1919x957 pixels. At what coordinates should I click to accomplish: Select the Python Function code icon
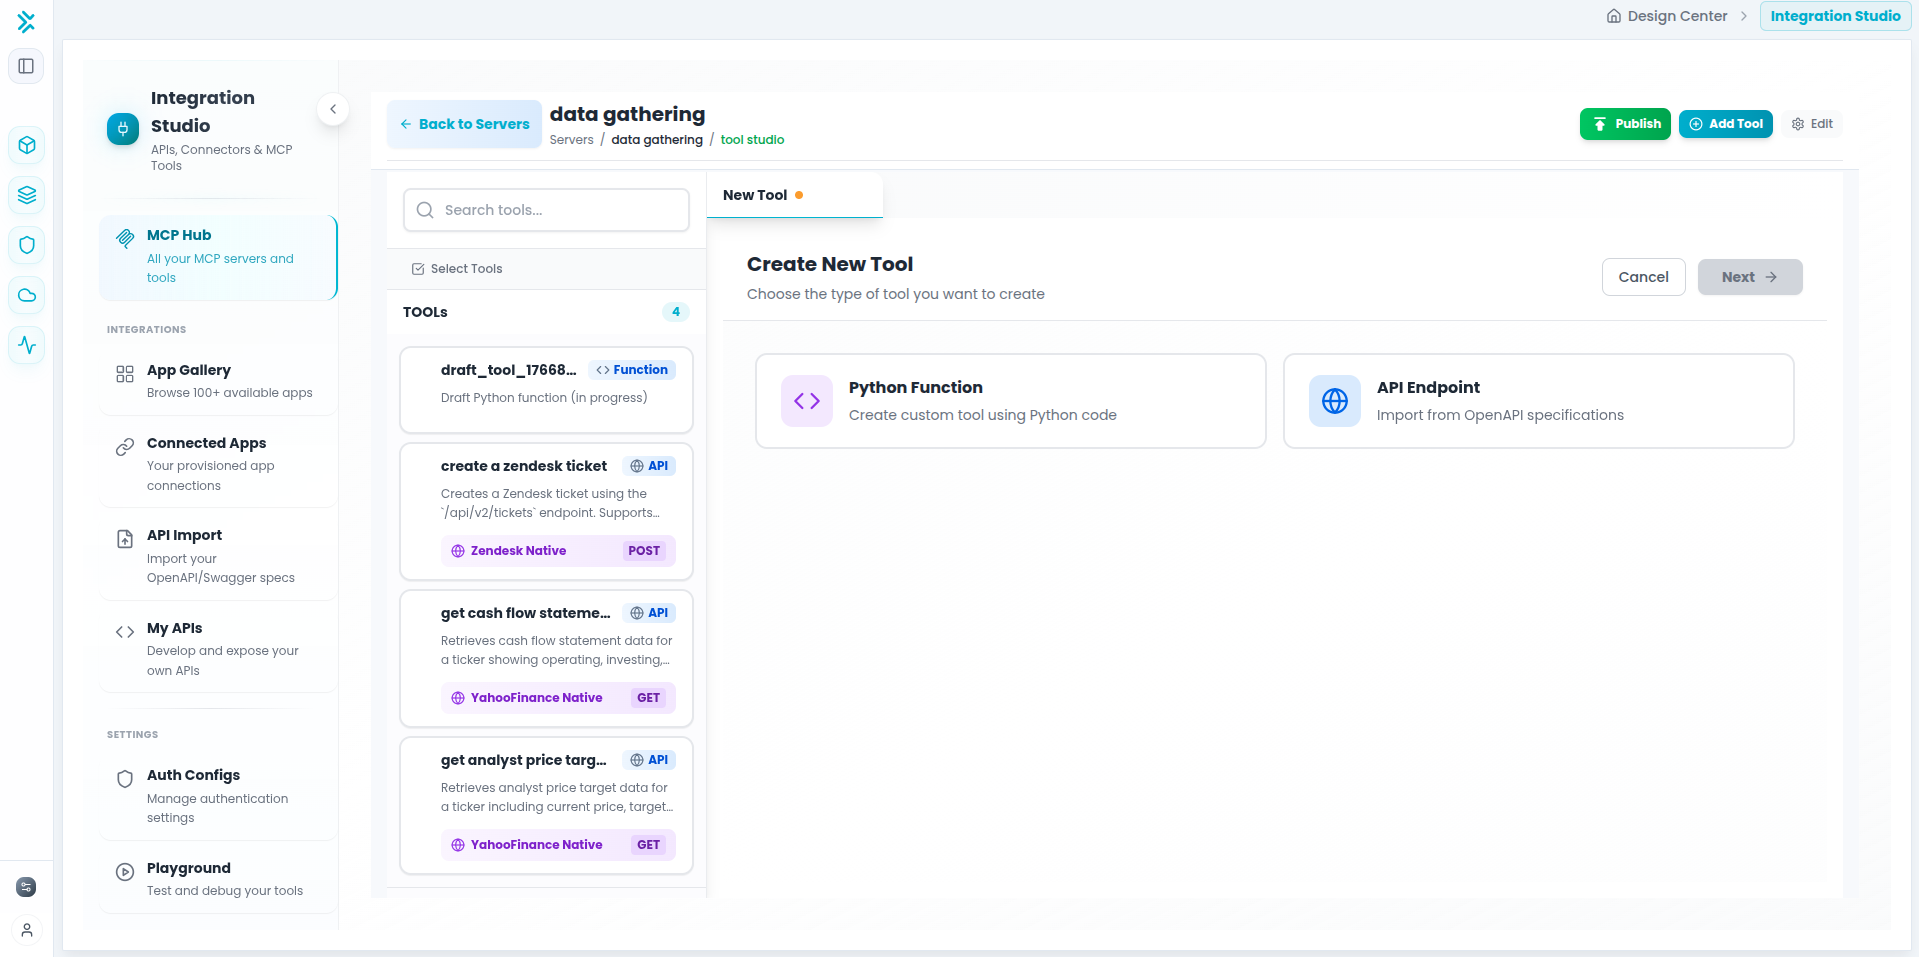pyautogui.click(x=806, y=401)
